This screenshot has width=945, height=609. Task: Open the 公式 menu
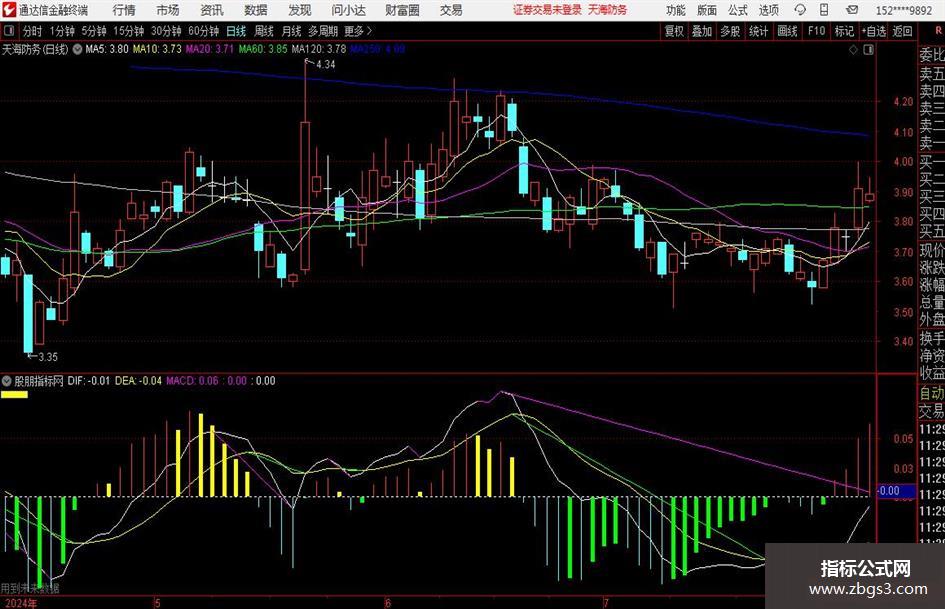coord(738,10)
